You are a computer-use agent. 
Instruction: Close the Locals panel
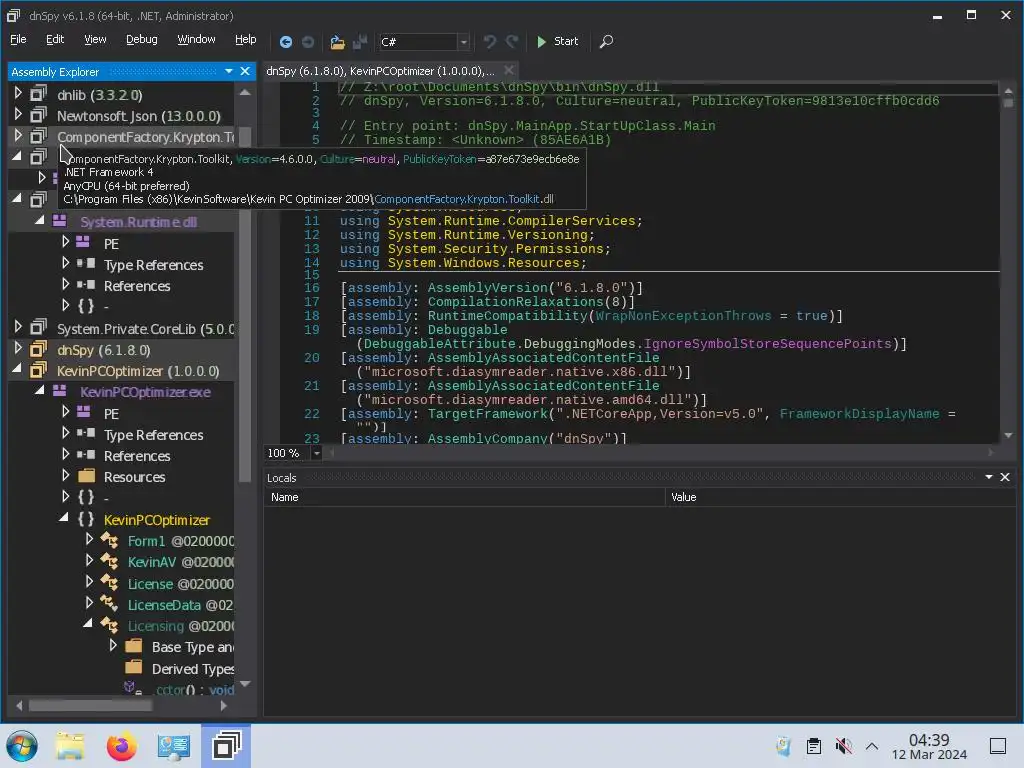[x=1005, y=477]
